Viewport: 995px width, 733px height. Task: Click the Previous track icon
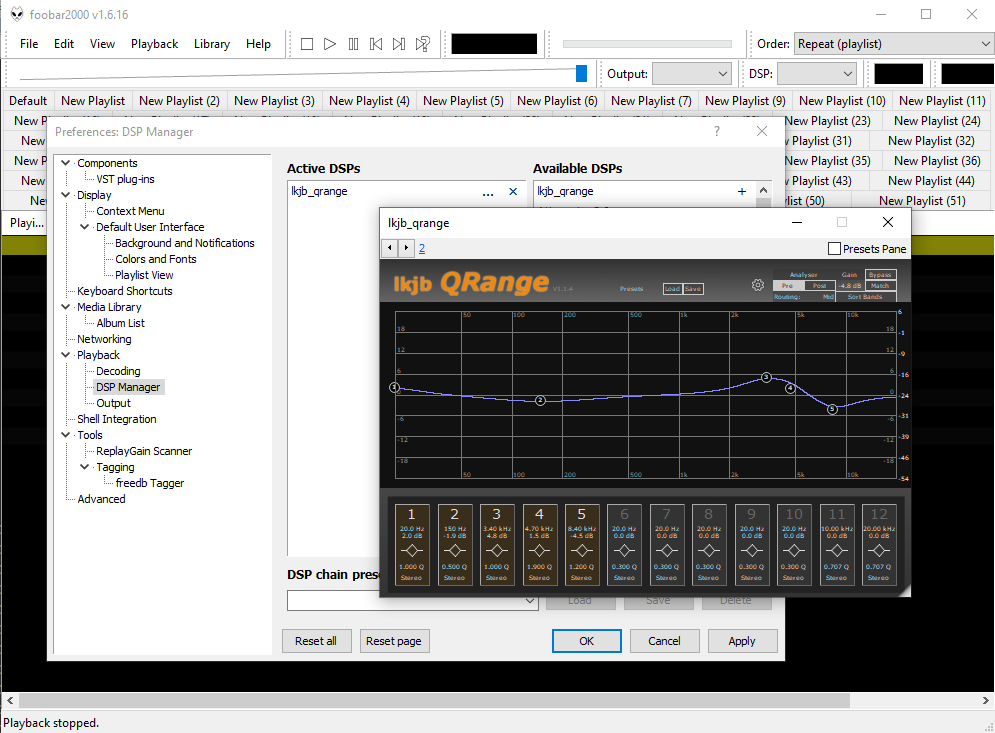pyautogui.click(x=376, y=44)
